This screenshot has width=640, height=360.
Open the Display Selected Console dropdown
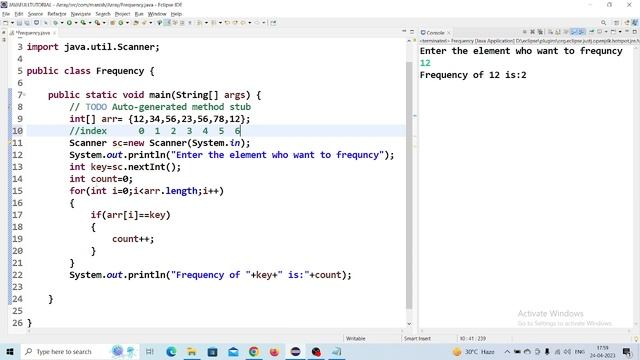pos(606,32)
